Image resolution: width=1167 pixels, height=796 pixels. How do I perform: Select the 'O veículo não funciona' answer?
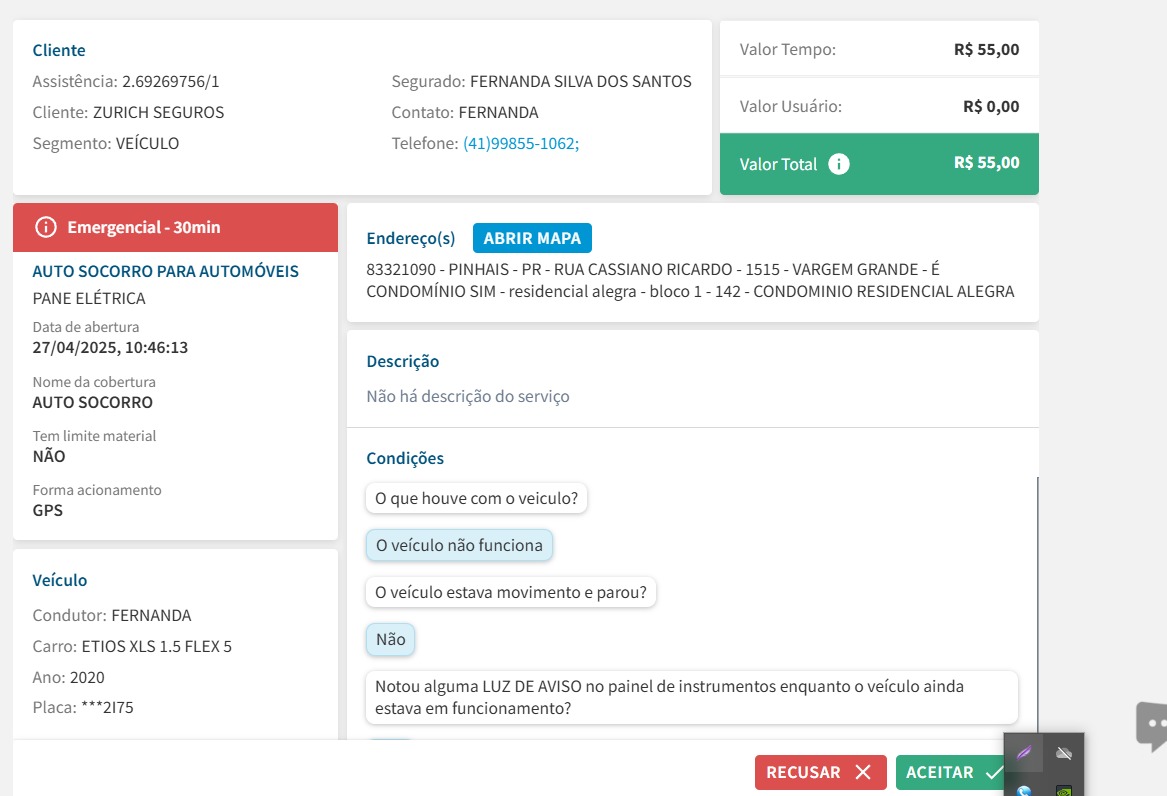tap(459, 545)
